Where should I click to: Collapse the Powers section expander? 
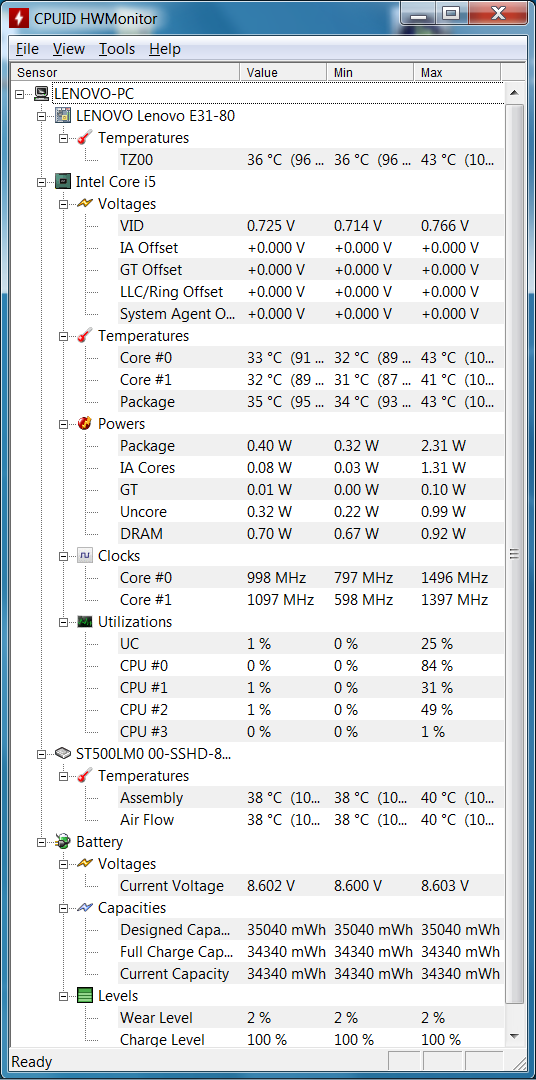tap(64, 424)
